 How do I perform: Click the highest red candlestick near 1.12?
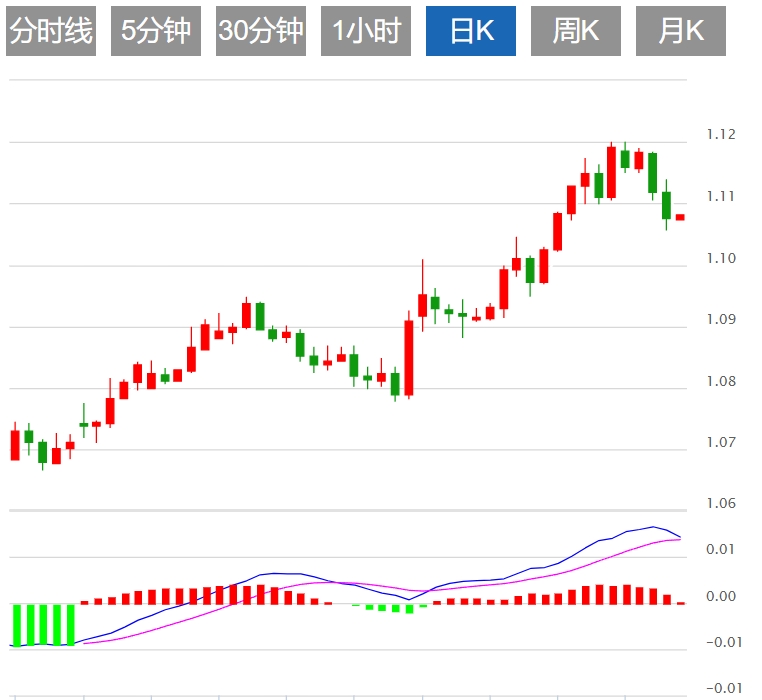coord(611,172)
